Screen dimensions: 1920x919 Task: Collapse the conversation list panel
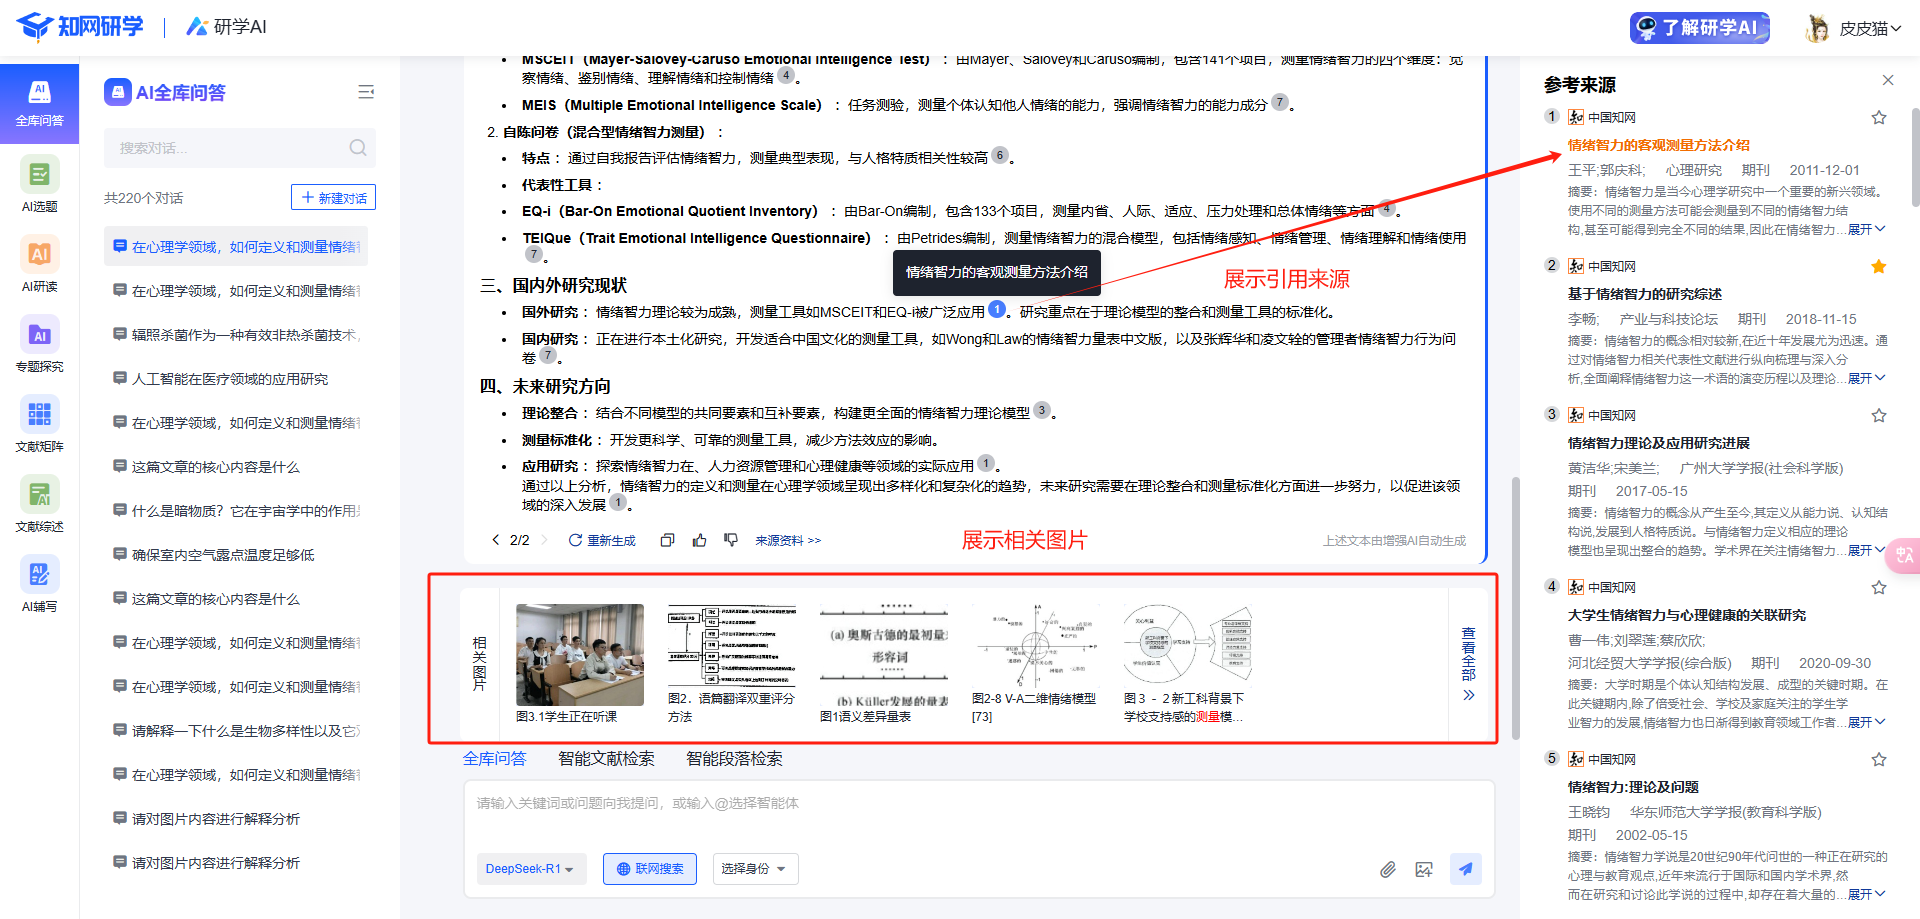click(366, 92)
